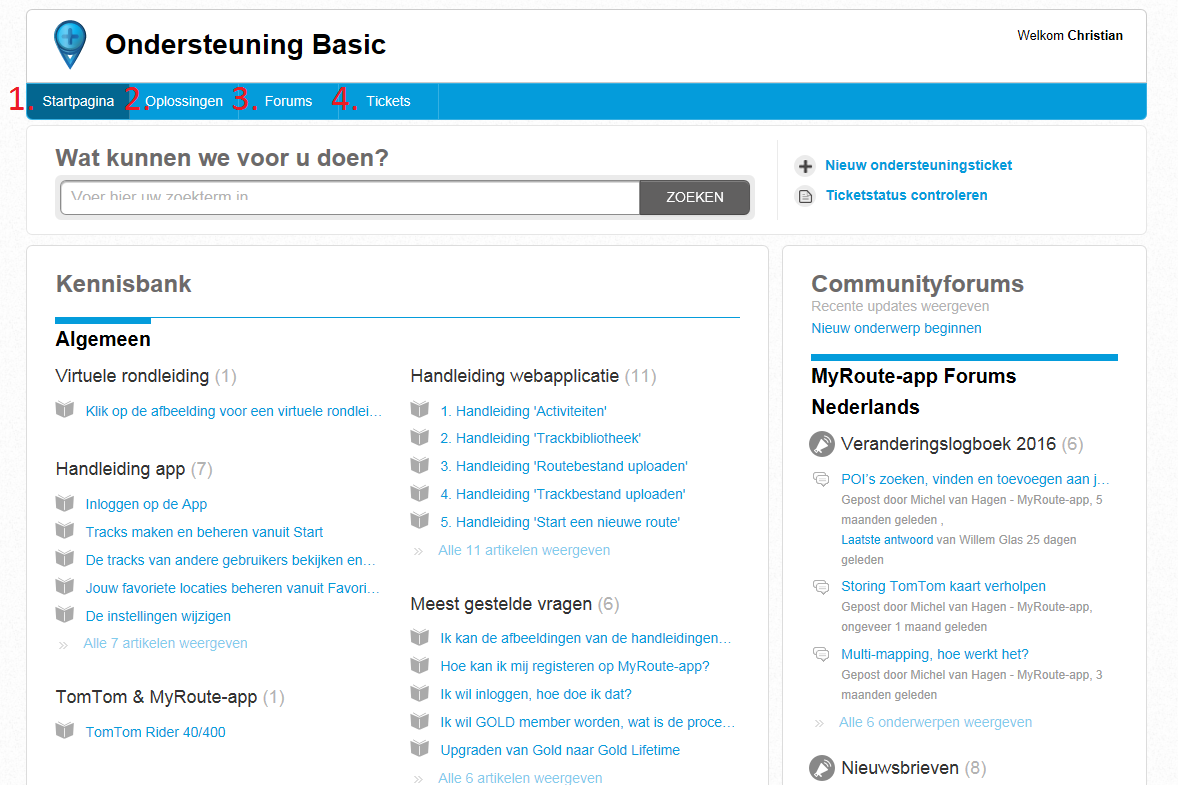Open article De instellingen wijzigen
1178x785 pixels.
[158, 616]
